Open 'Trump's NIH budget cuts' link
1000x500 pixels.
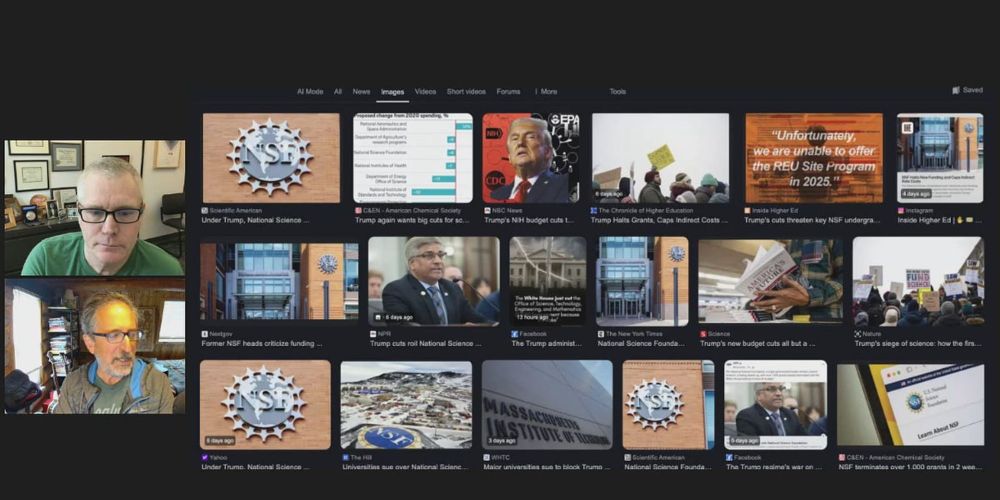click(x=529, y=220)
